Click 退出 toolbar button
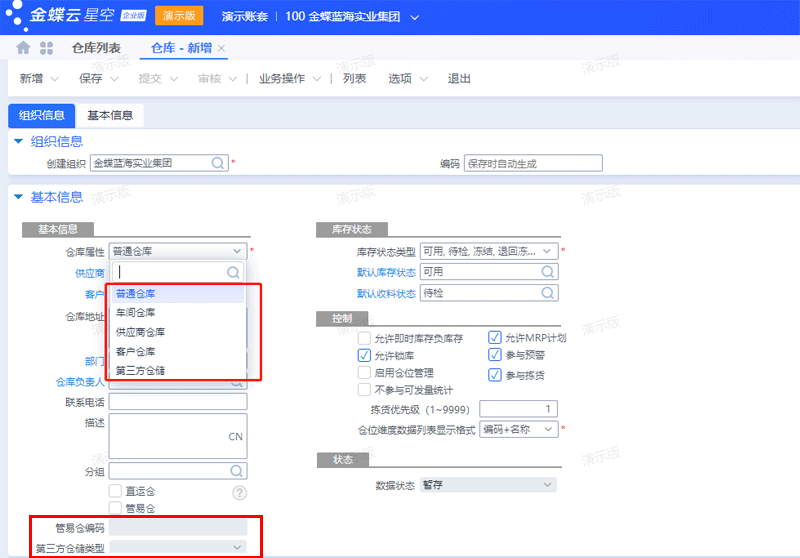800x558 pixels. [459, 79]
